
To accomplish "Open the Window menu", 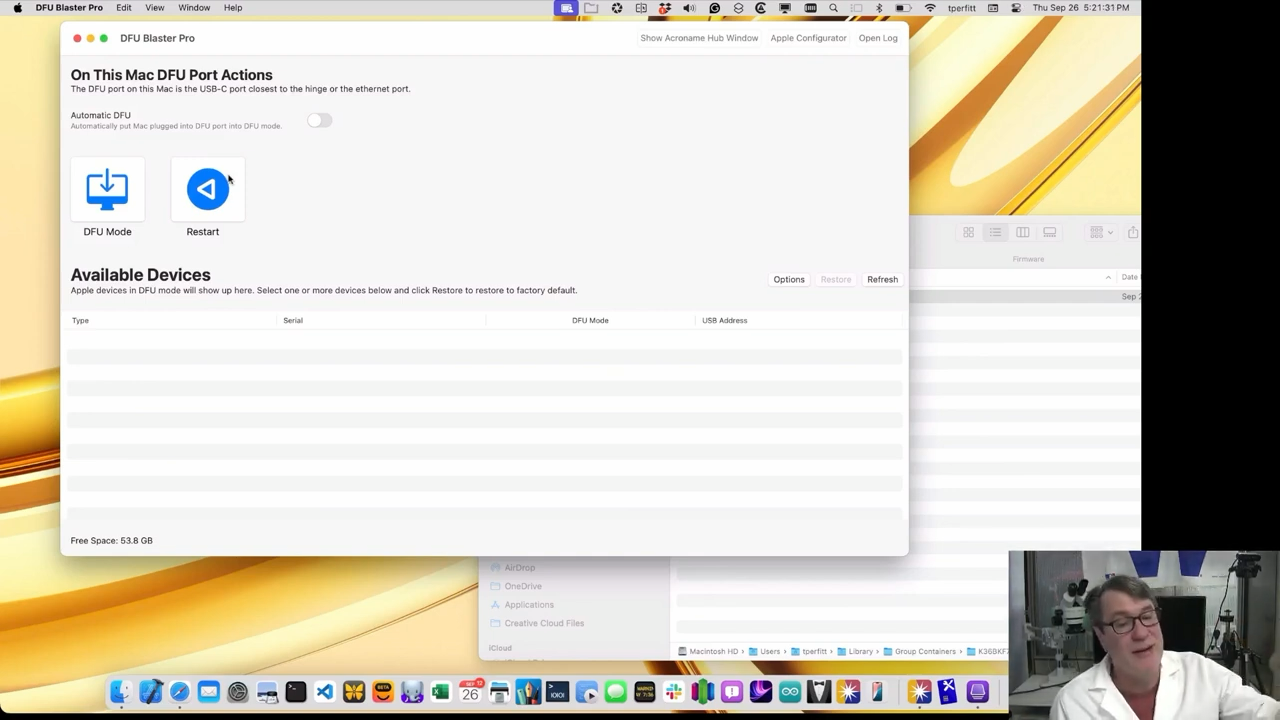I will point(194,8).
